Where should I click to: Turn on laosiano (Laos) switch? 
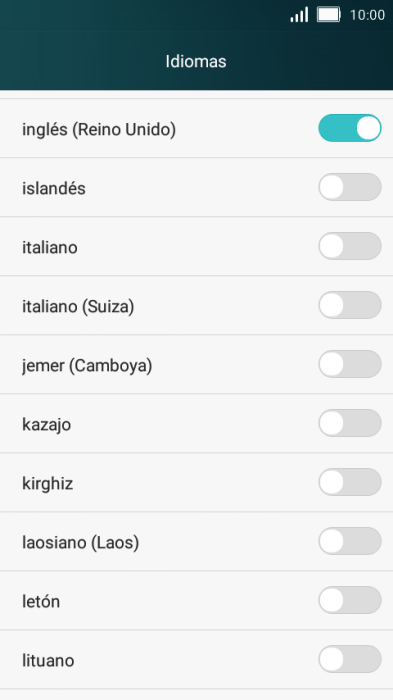coord(350,541)
